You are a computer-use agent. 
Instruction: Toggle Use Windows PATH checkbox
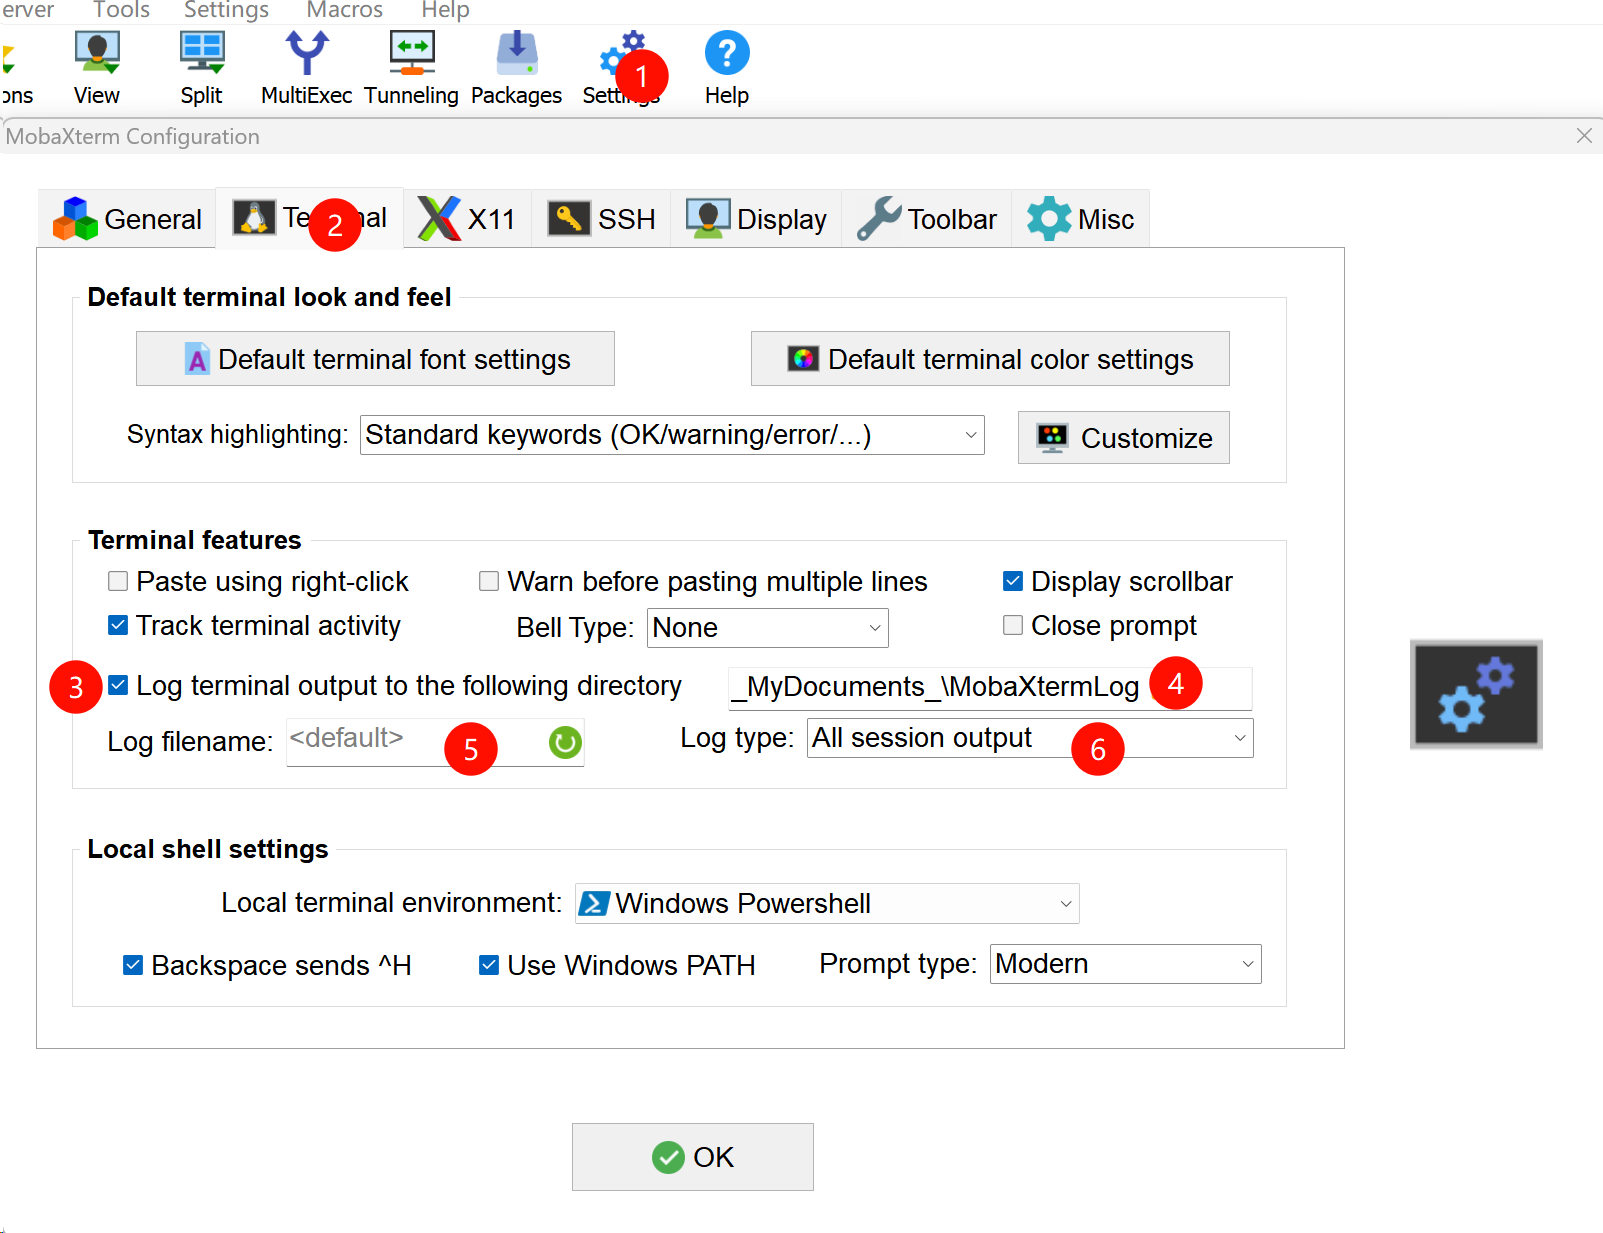click(489, 965)
